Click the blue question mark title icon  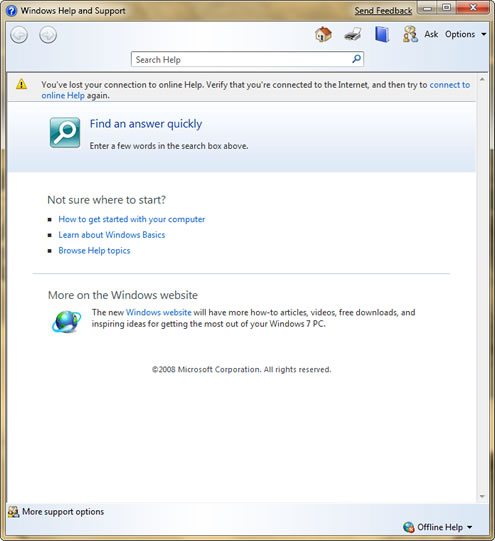click(11, 11)
